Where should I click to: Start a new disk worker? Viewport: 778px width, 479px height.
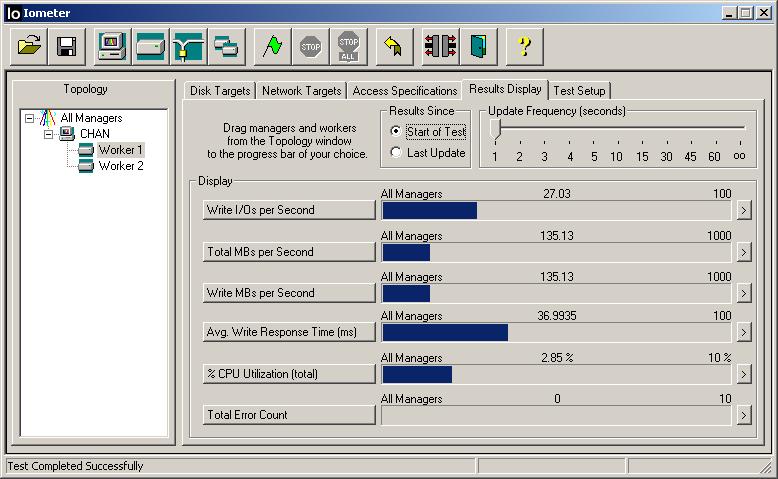(x=150, y=47)
